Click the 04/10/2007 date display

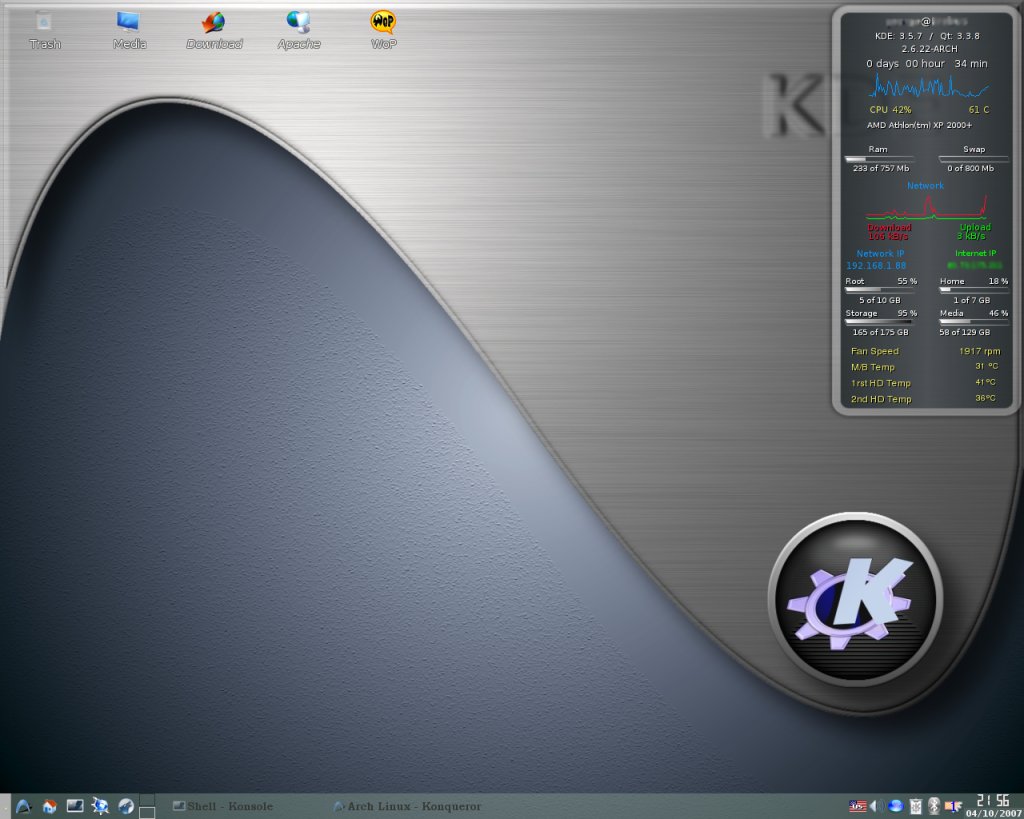993,813
